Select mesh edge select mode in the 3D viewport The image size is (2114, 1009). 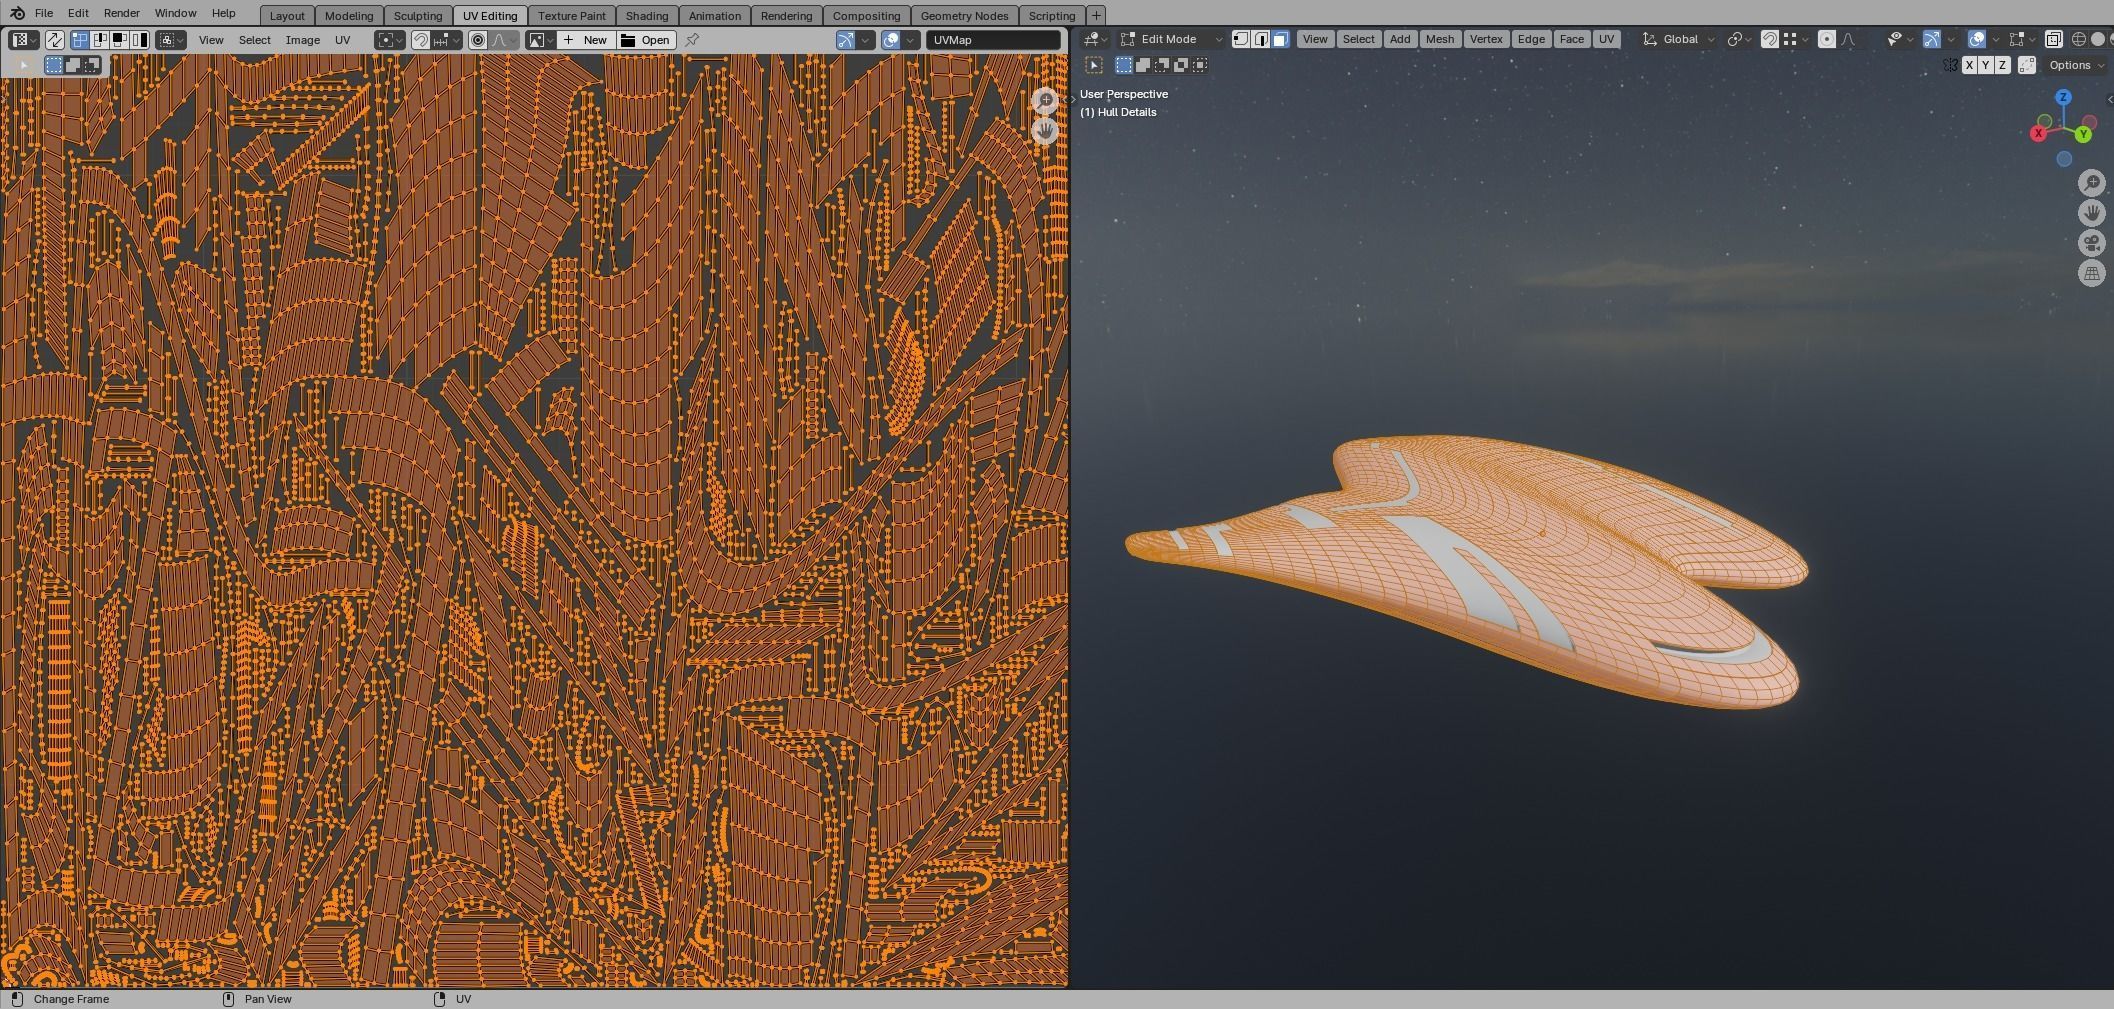(1261, 39)
